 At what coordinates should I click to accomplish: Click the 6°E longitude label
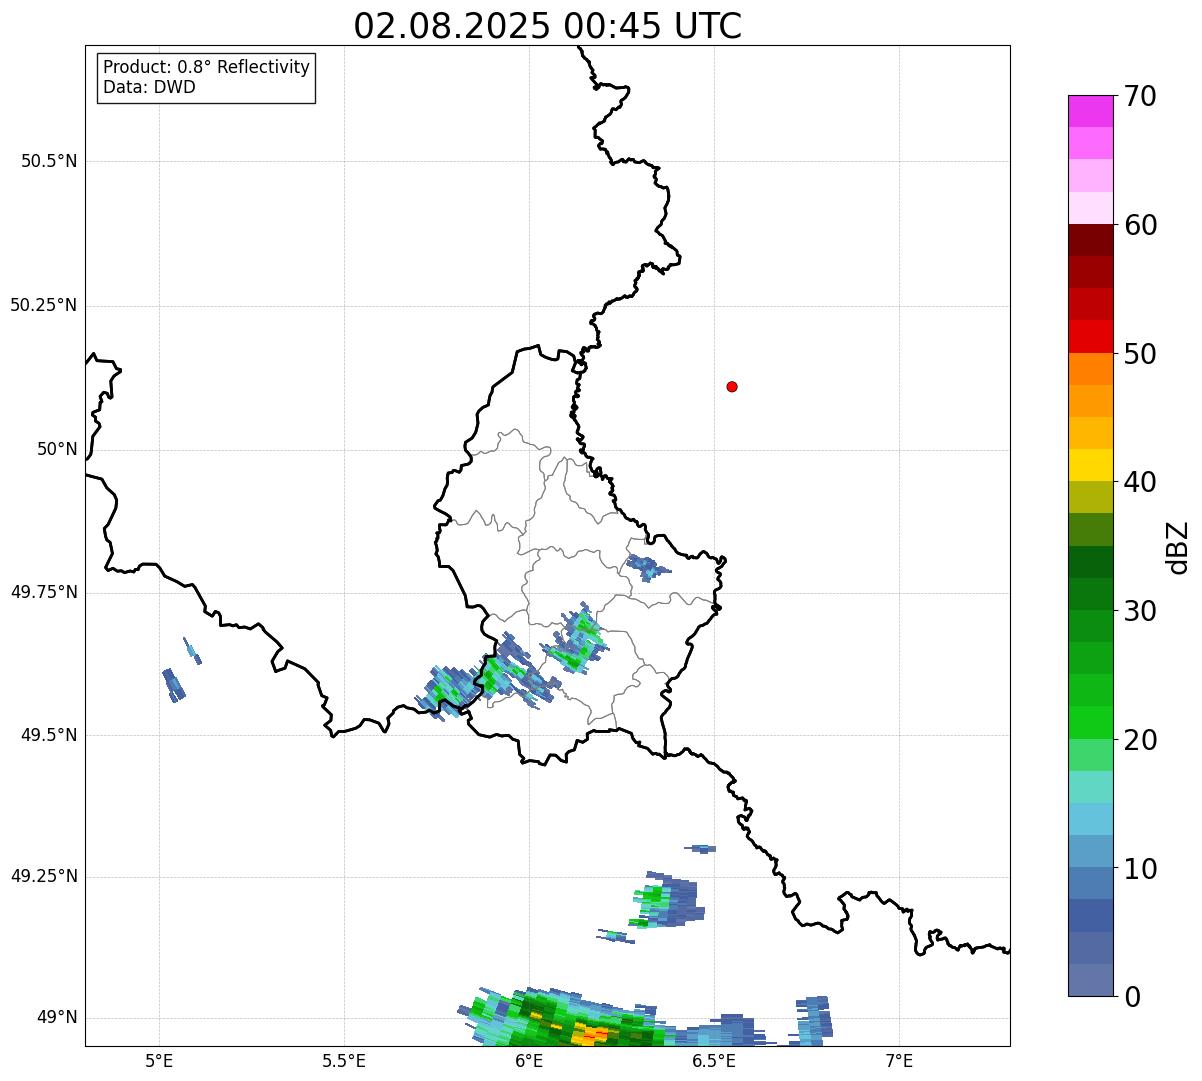click(529, 1060)
